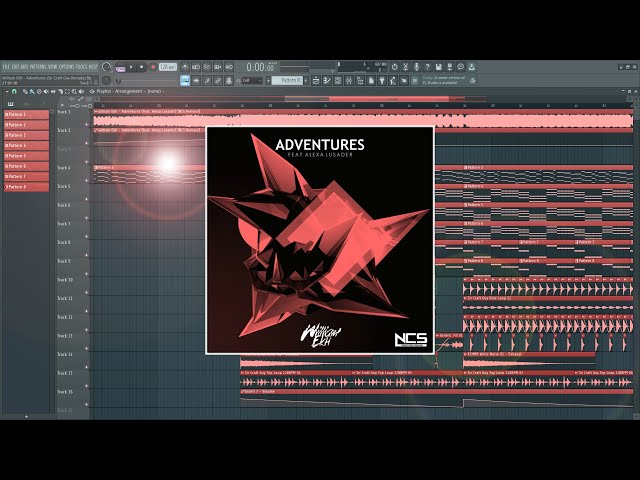Open the TOOLS menu
This screenshot has width=640, height=480.
[x=82, y=67]
